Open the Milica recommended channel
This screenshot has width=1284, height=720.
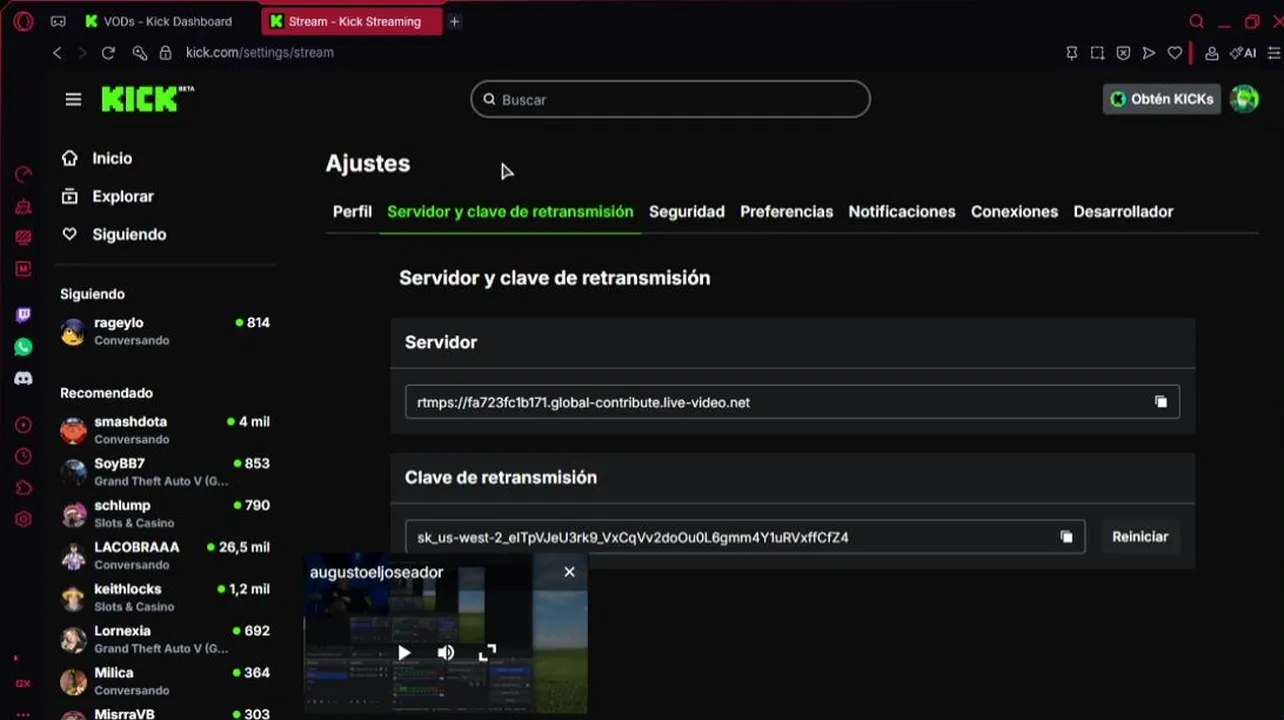[x=165, y=682]
